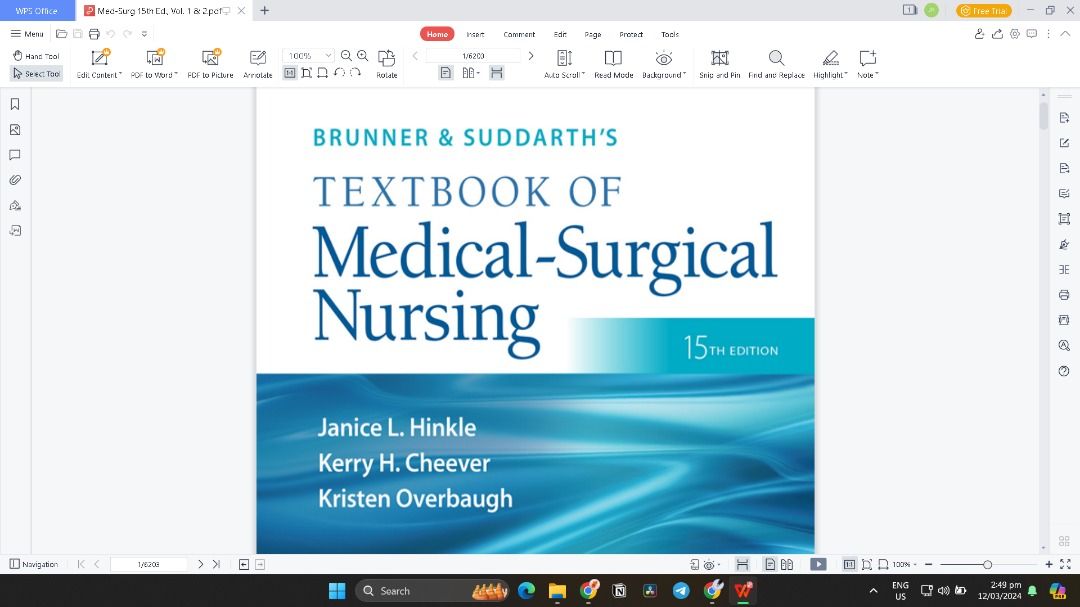This screenshot has width=1080, height=607.
Task: Click the Open file folder icon
Action: (61, 34)
